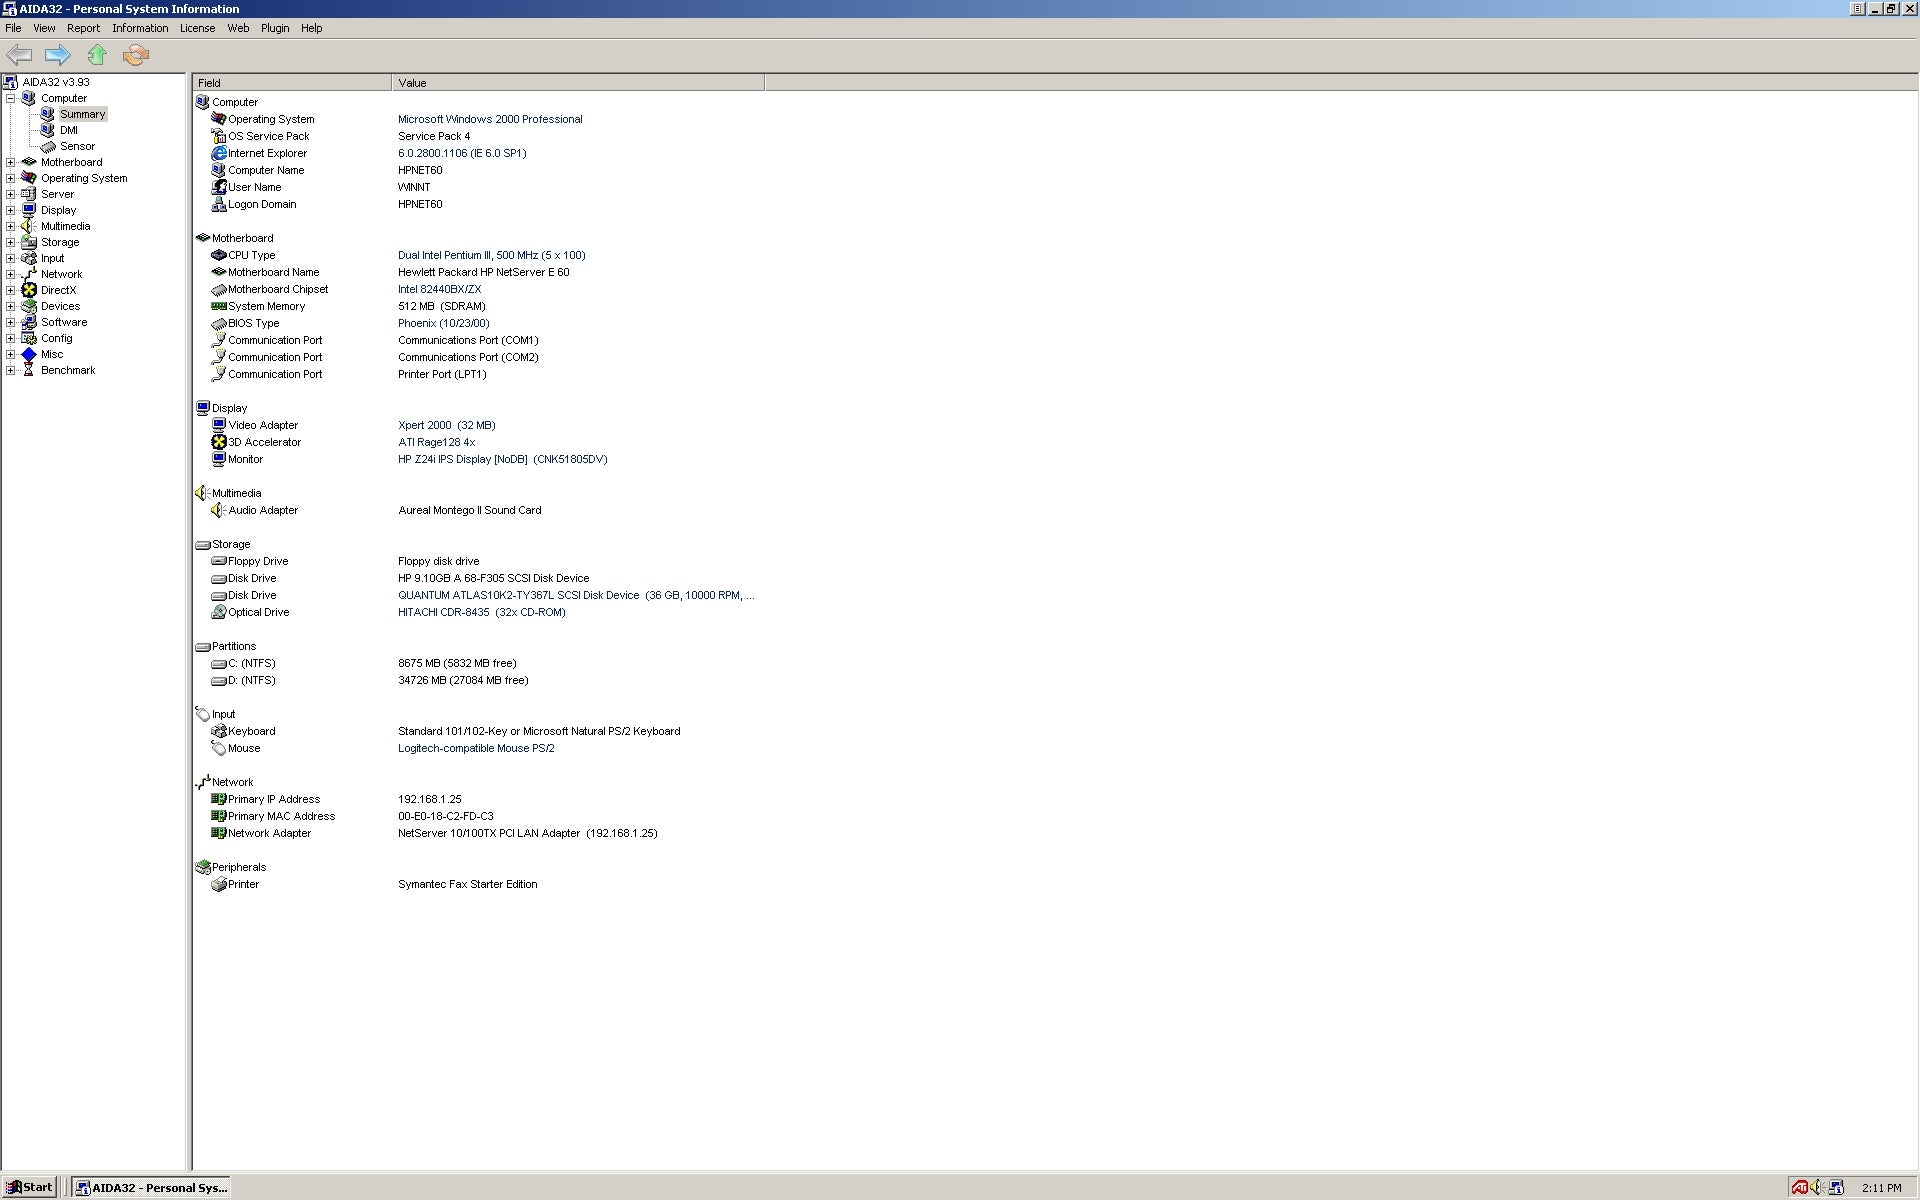The width and height of the screenshot is (1920, 1200).
Task: Click the Summary icon in the tree
Action: [47, 114]
